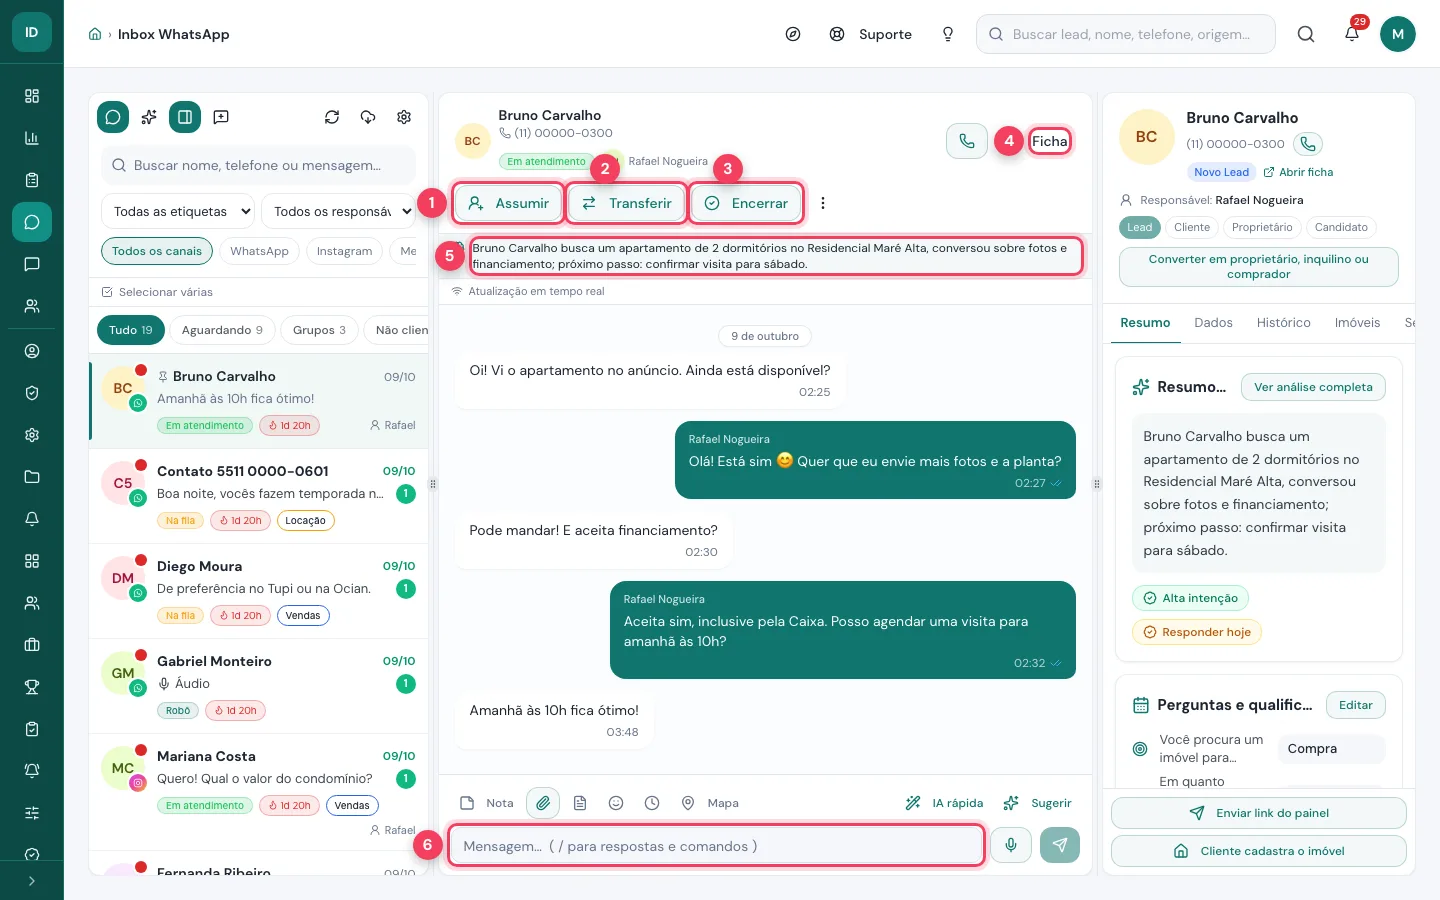Open the Diego Moura conversation
This screenshot has height=900, width=1440.
tap(259, 591)
